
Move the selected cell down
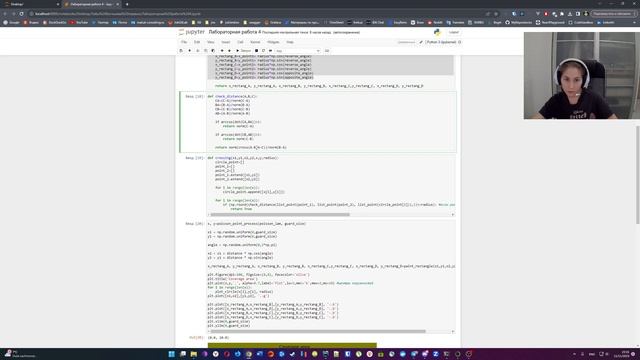tap(229, 51)
